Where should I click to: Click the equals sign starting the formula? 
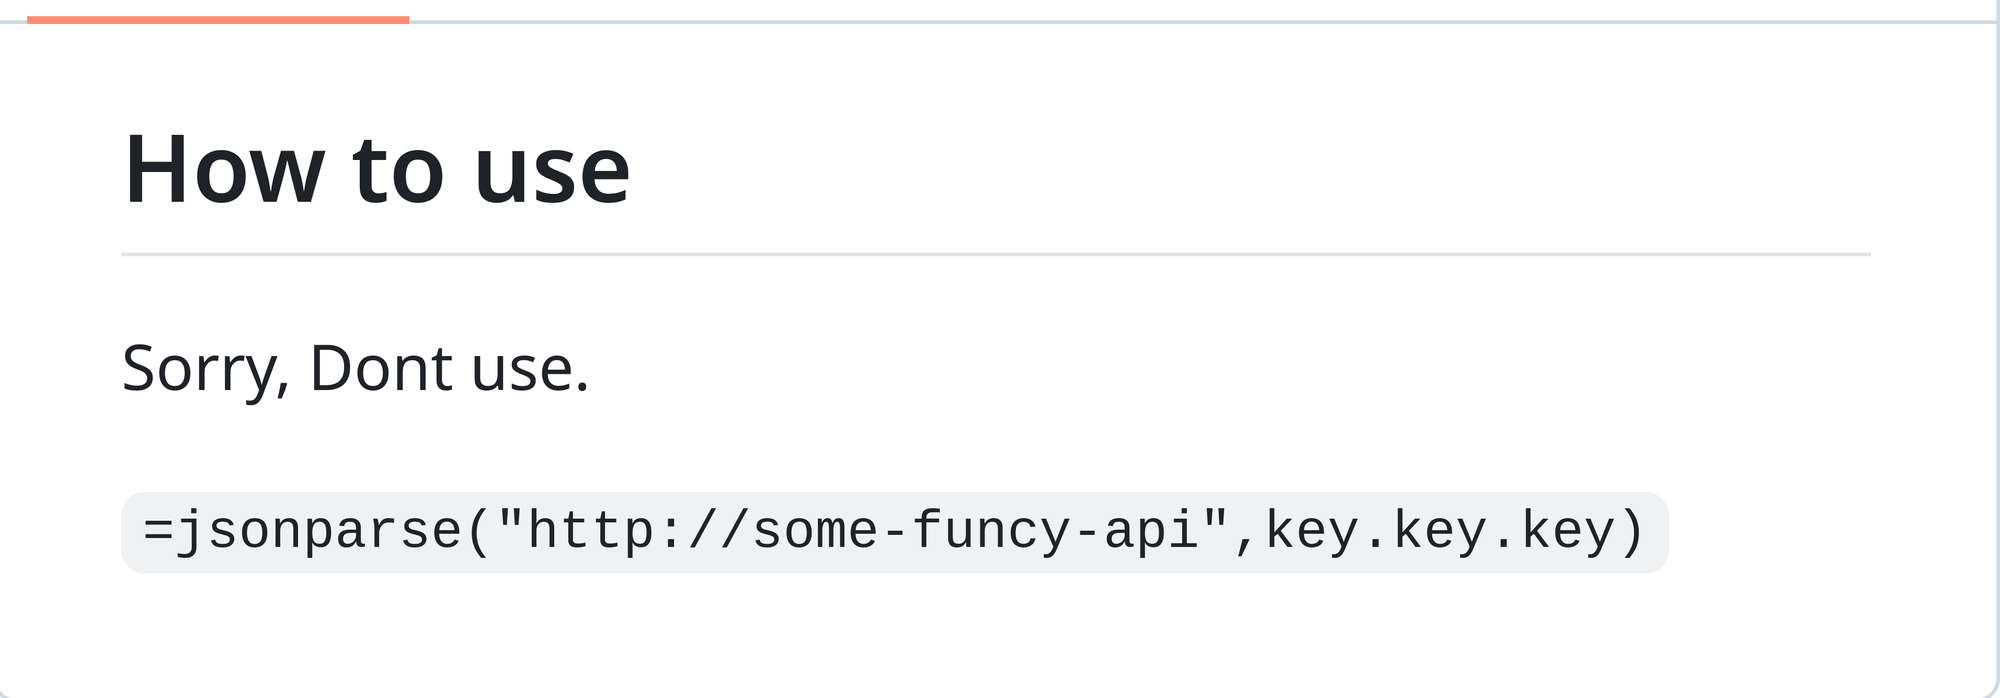(x=158, y=530)
